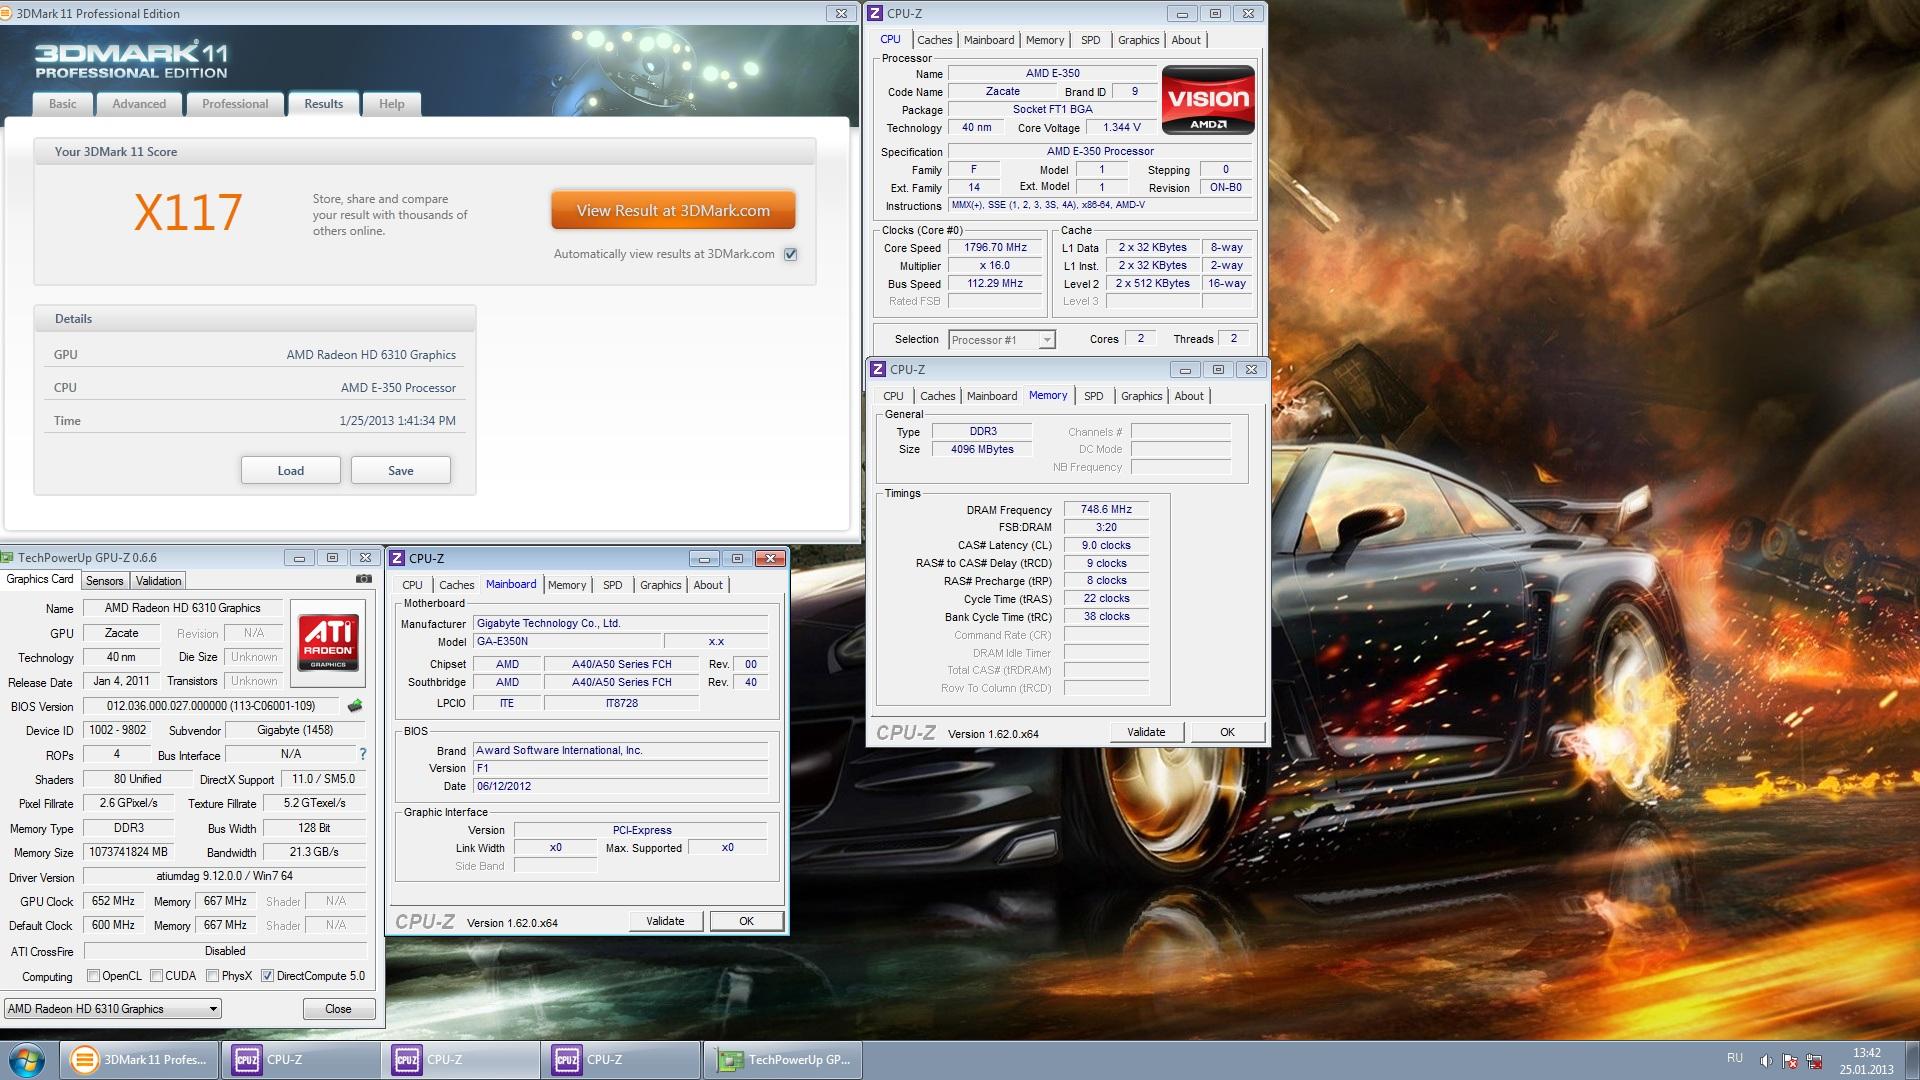
Task: Click the DRAM Frequency value 748.6 MHz
Action: coord(1106,509)
